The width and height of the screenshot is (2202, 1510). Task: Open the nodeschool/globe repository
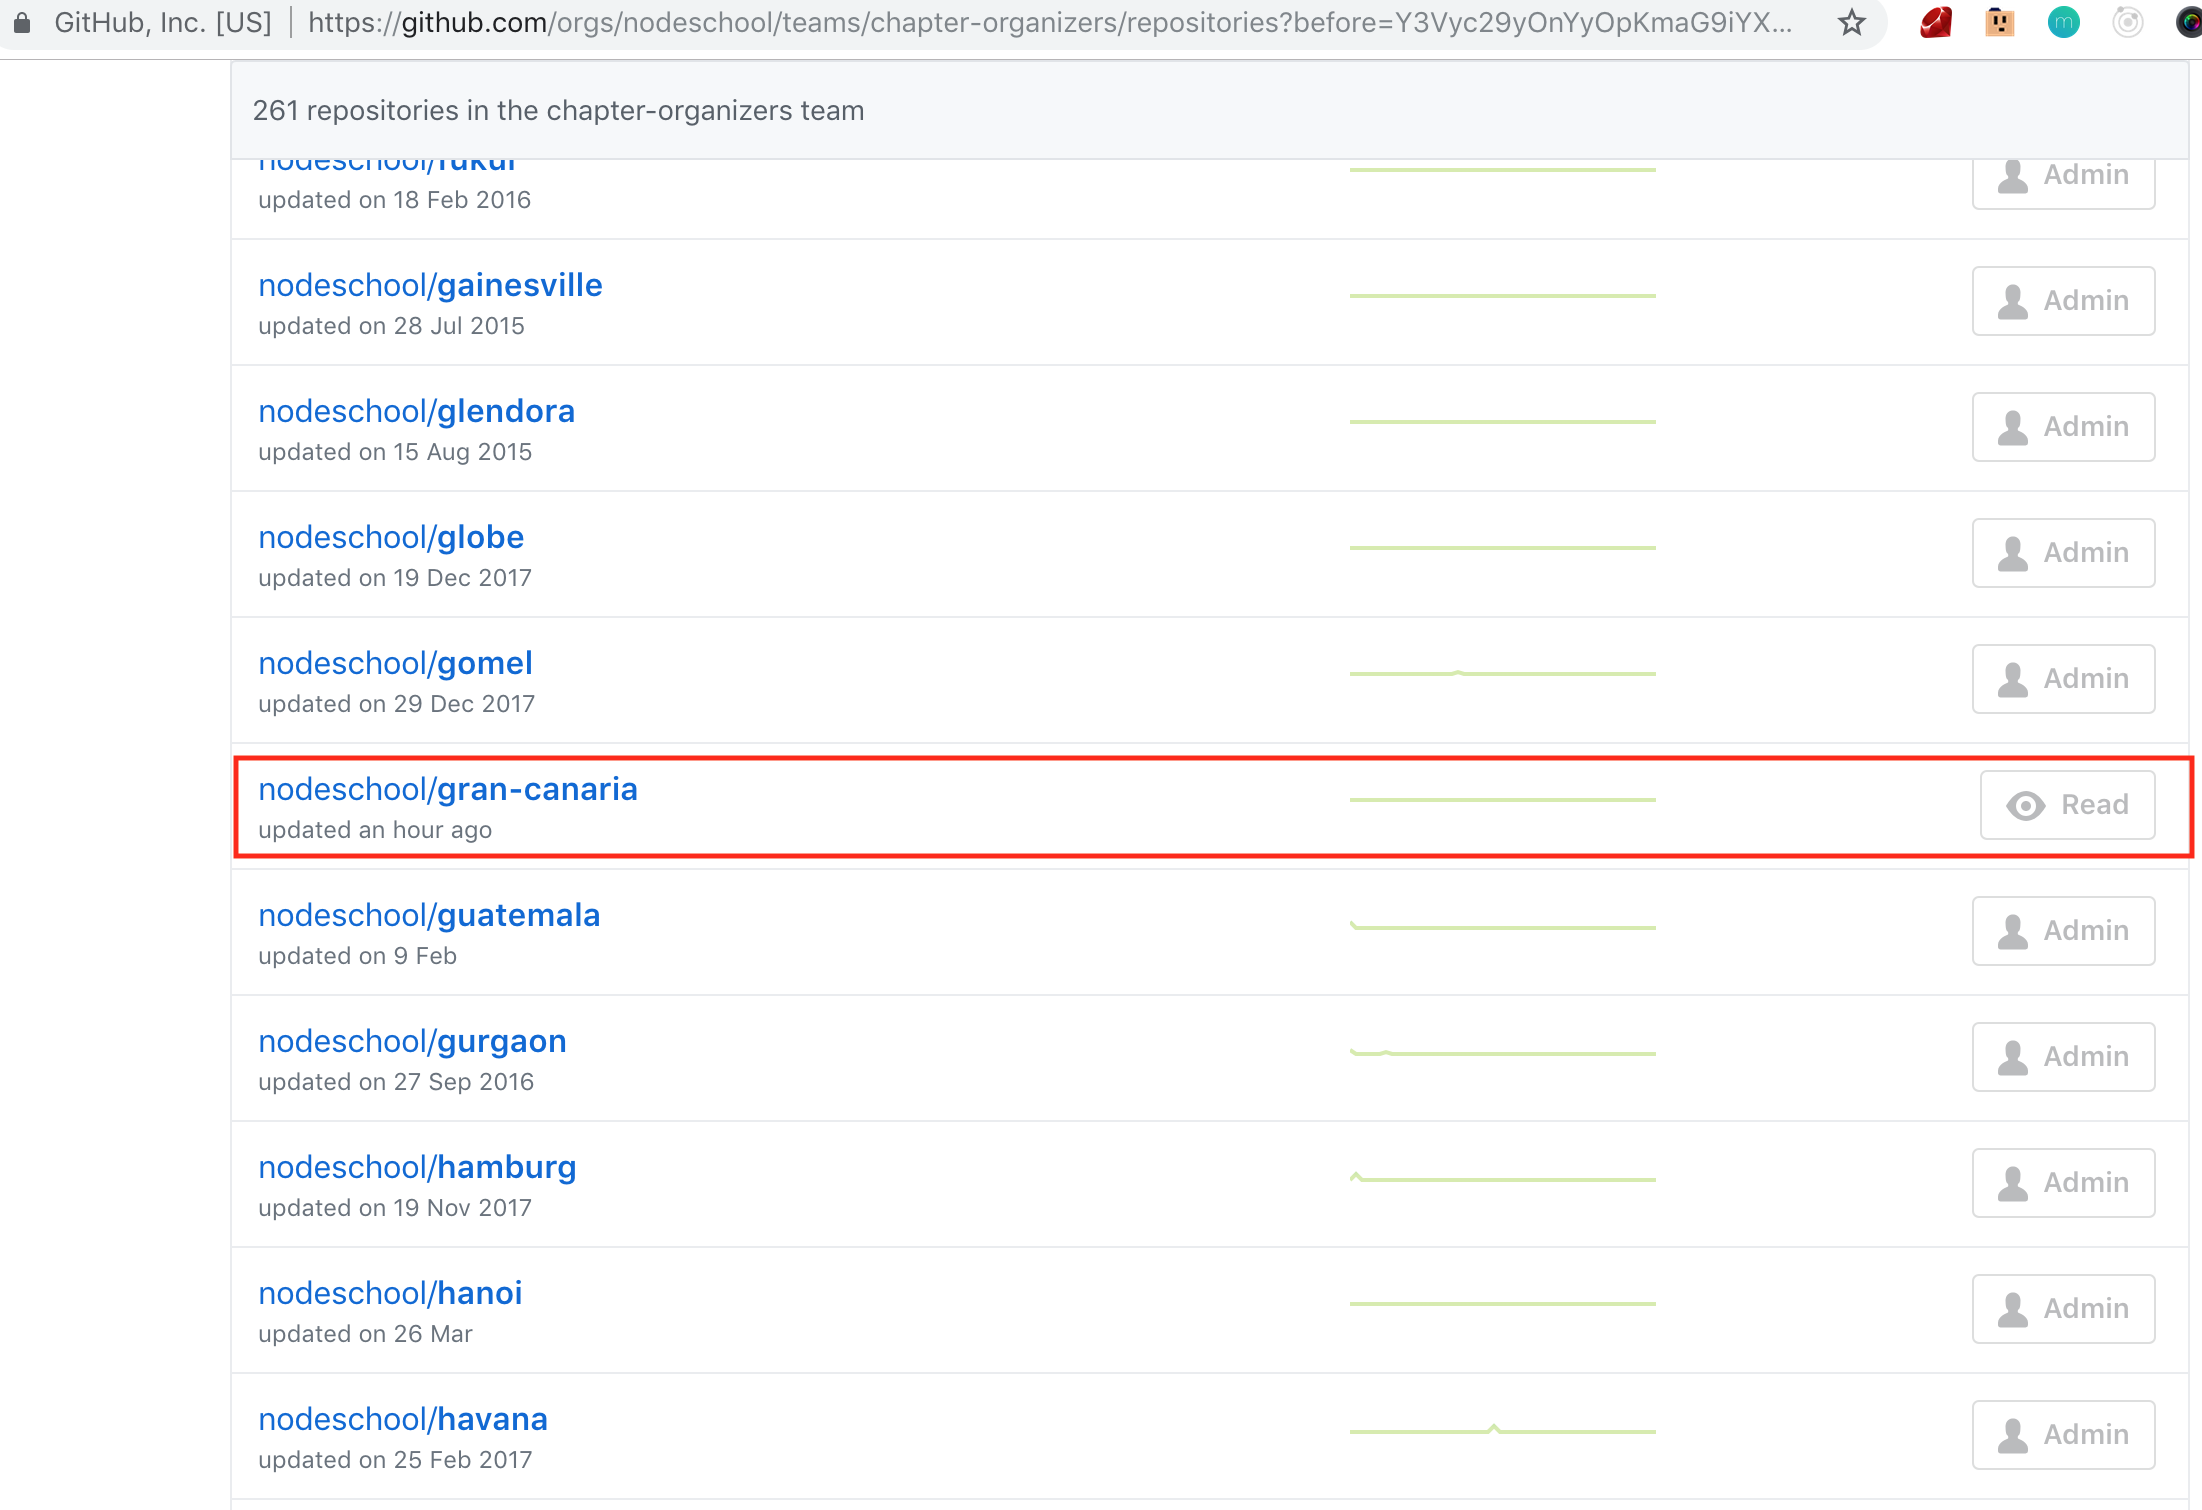click(391, 537)
